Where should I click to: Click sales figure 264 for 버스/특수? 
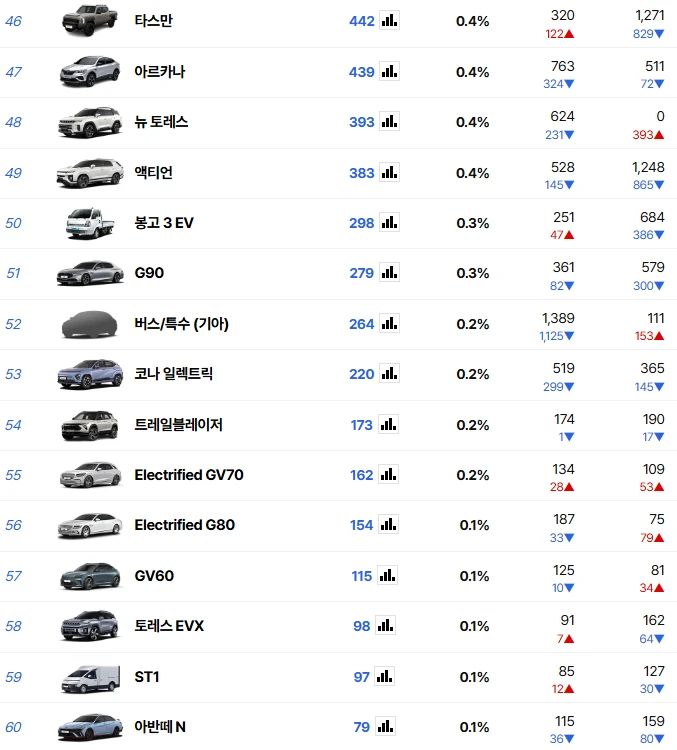pos(362,324)
